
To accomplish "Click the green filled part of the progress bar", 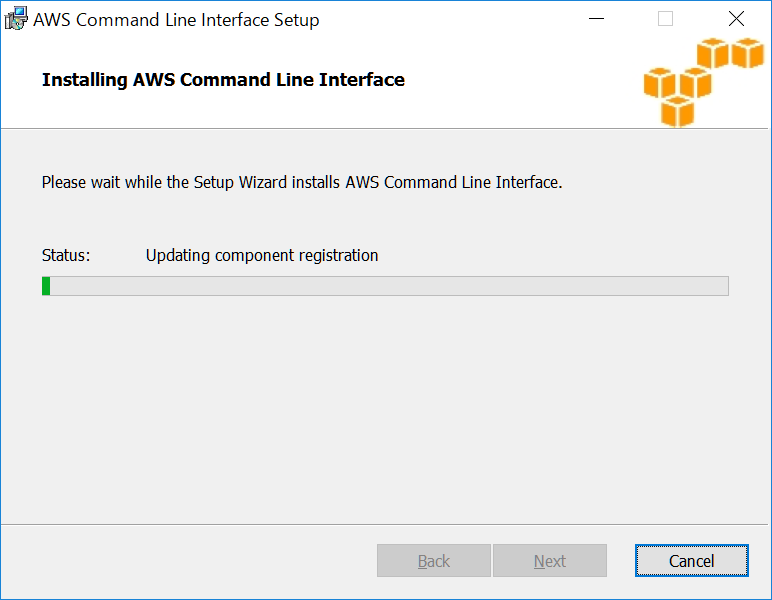I will (46, 286).
